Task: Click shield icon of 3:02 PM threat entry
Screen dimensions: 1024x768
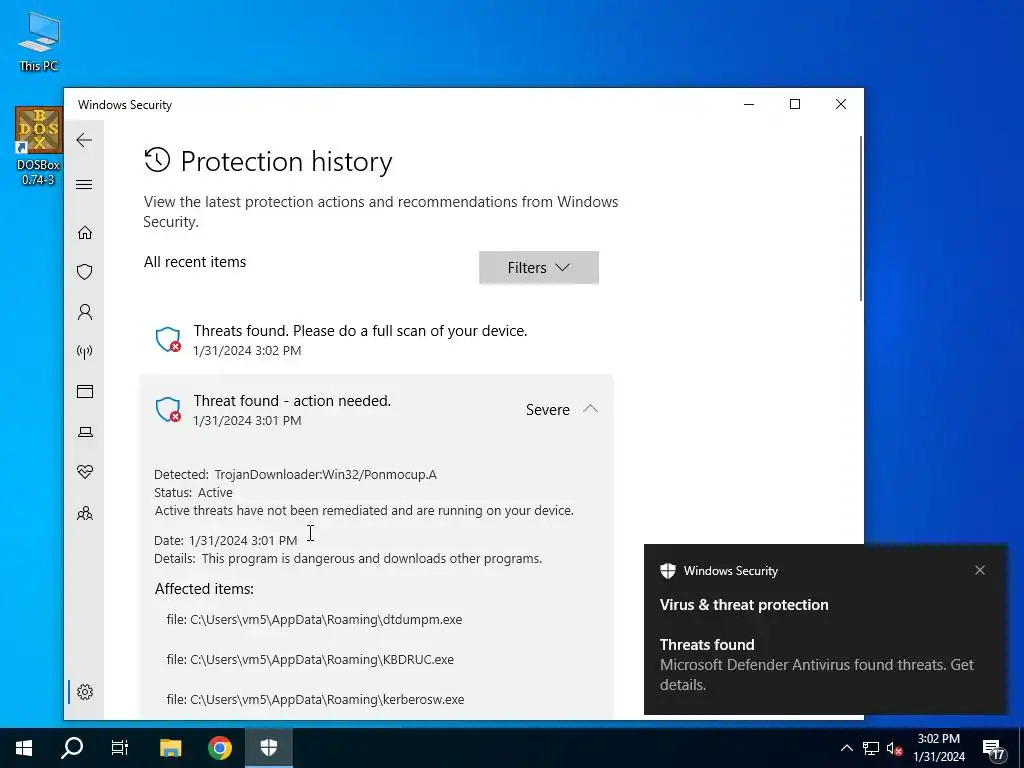Action: click(168, 340)
